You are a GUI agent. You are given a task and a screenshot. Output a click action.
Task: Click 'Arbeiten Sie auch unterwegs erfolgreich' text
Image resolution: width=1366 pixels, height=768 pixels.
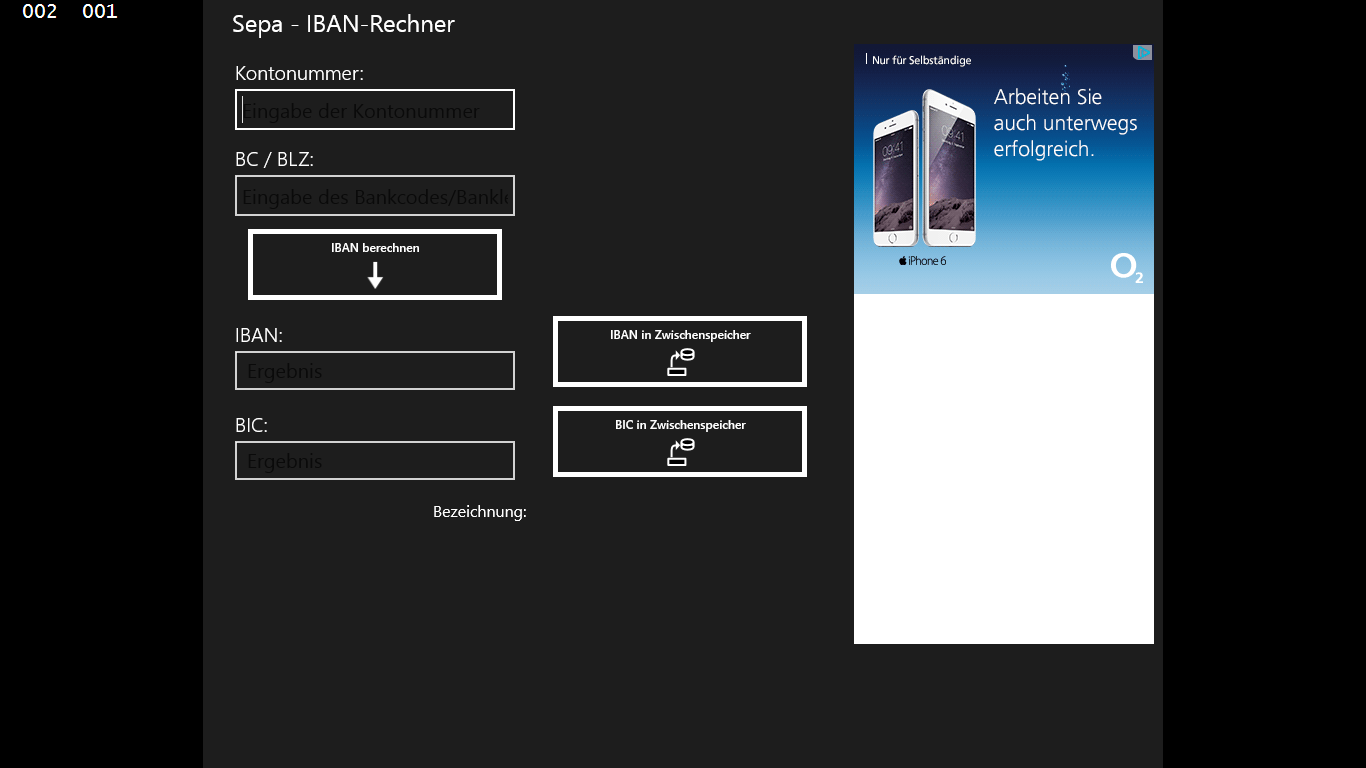[1065, 123]
